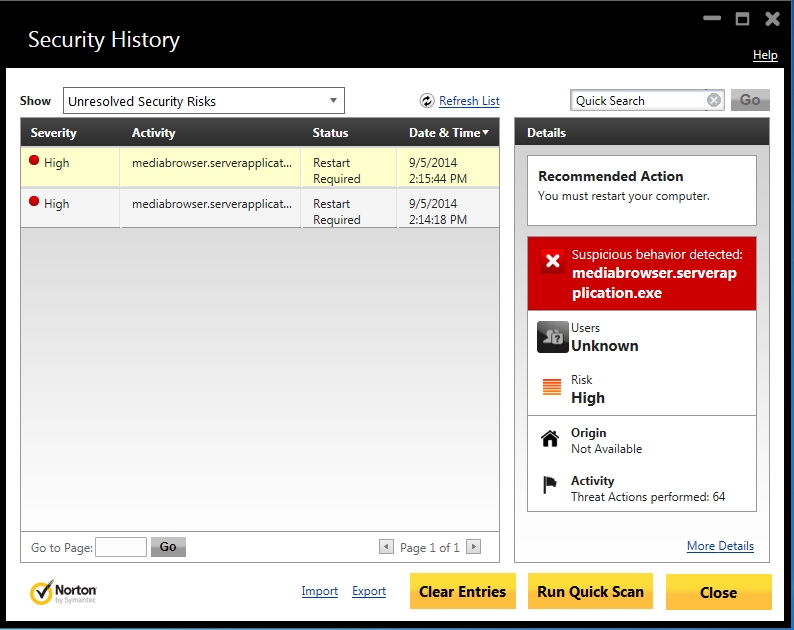Start Run Quick Scan

[x=590, y=592]
